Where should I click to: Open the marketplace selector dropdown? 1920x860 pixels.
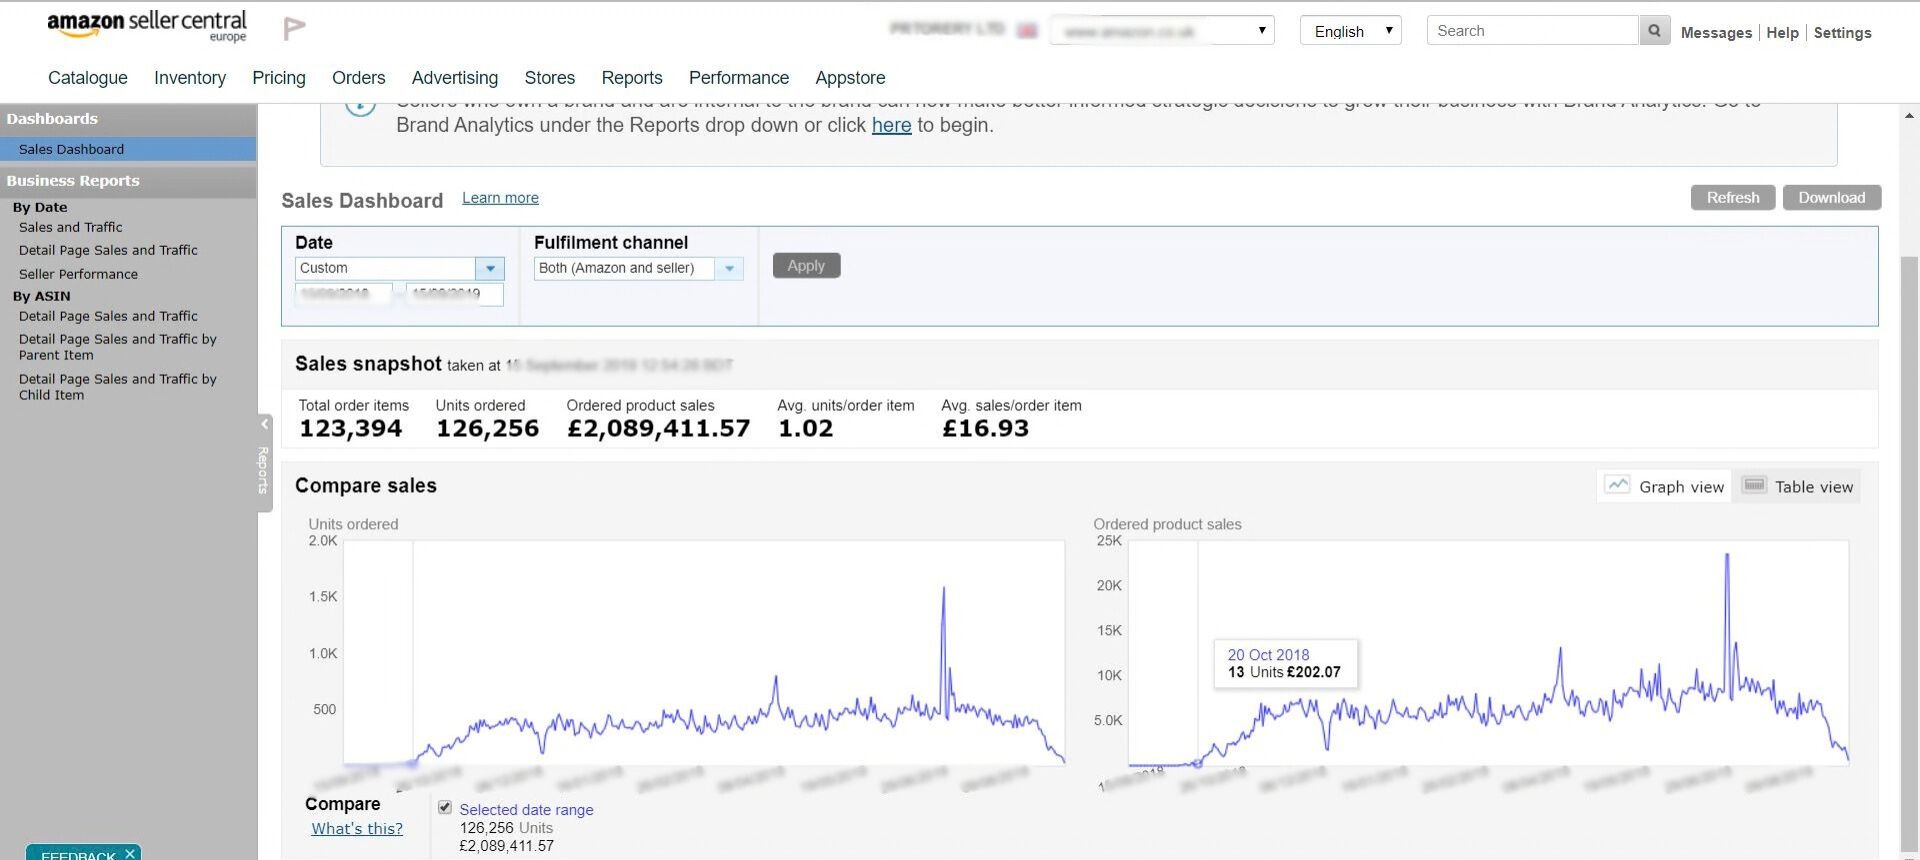pos(1162,30)
